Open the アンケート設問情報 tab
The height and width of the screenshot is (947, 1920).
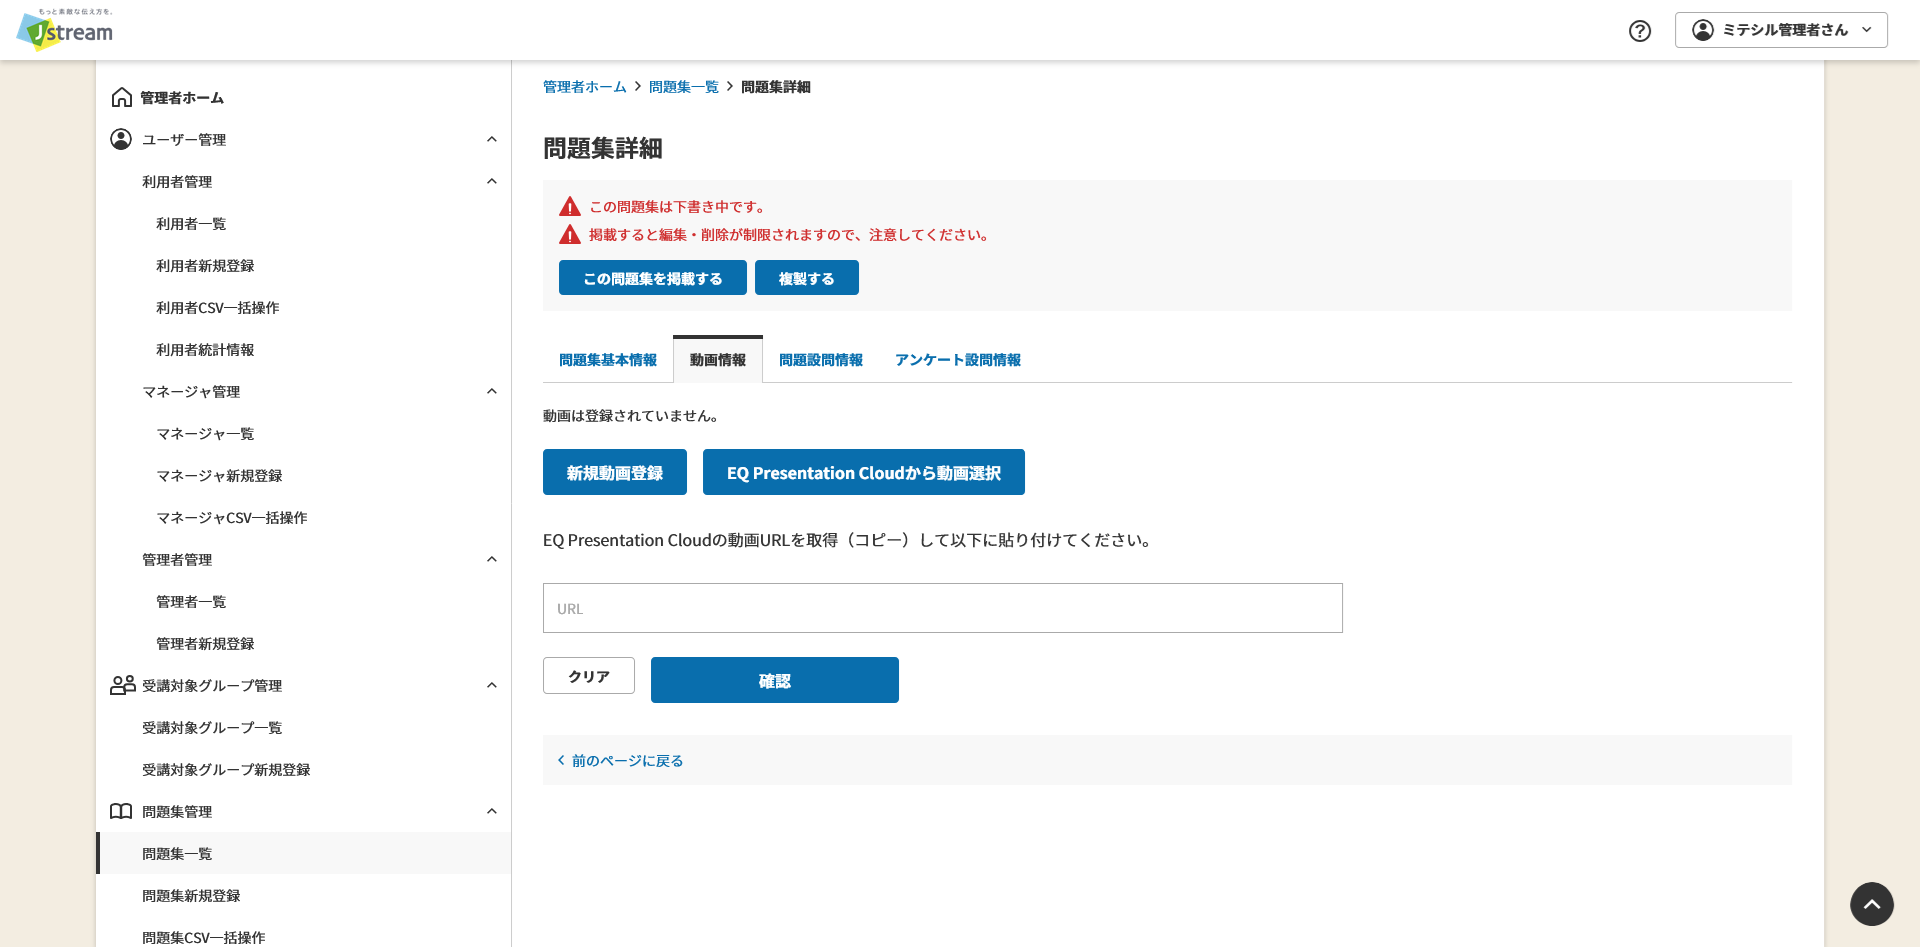click(958, 360)
